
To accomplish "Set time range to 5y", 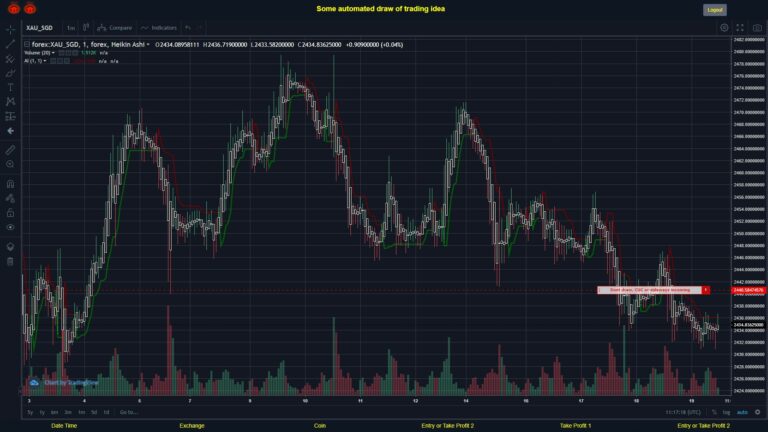I will pos(30,412).
